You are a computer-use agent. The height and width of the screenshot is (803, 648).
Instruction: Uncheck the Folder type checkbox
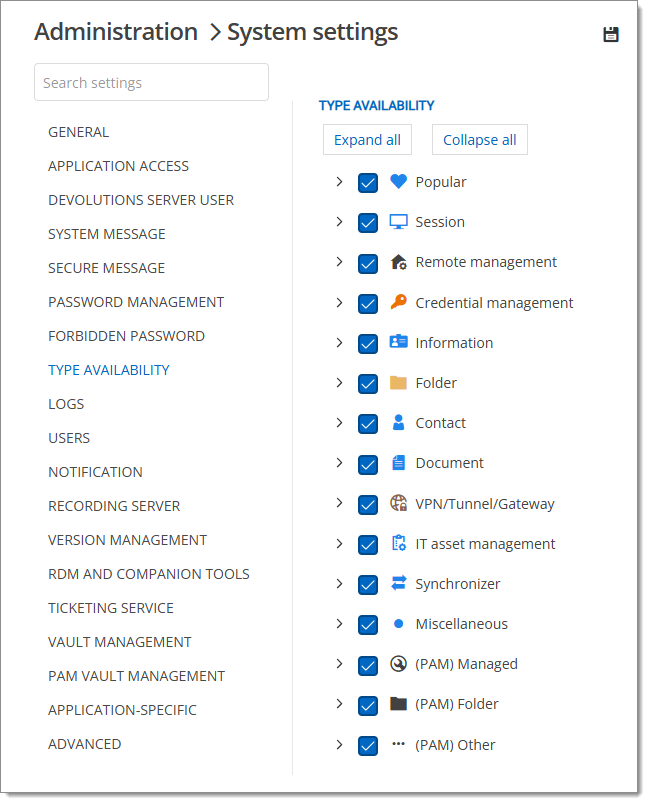367,384
